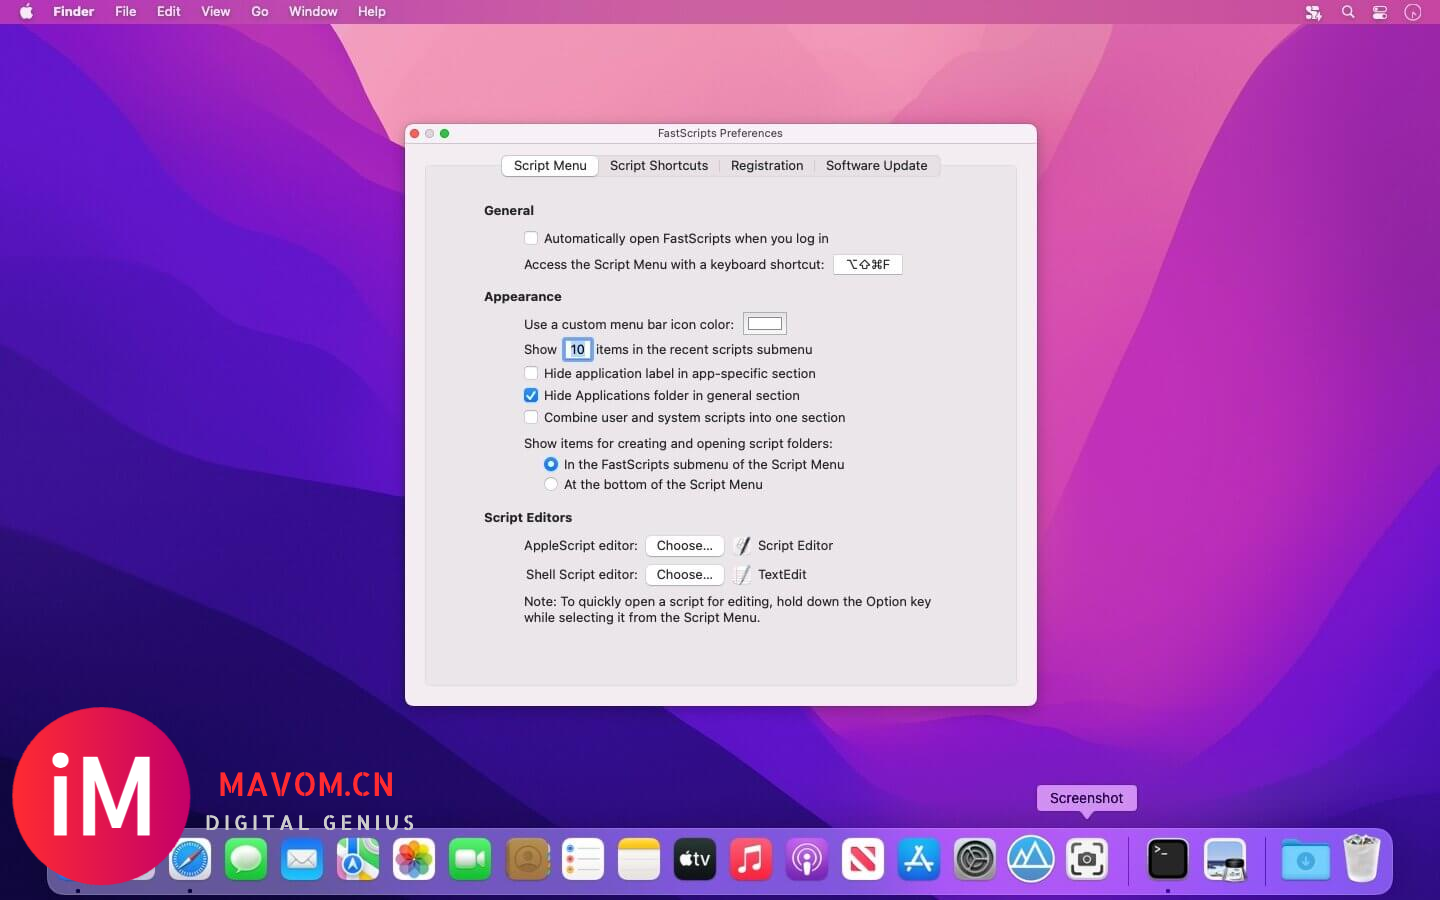Viewport: 1440px width, 900px height.
Task: Open Terminal from the Dock
Action: (1168, 859)
